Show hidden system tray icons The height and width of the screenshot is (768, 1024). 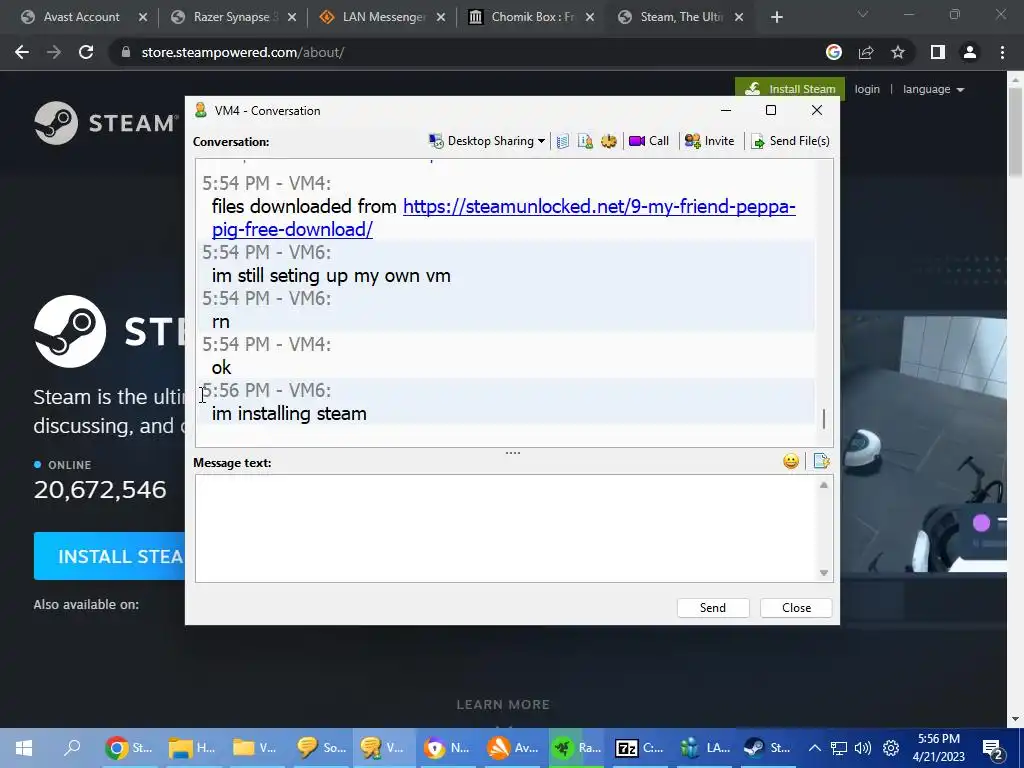(x=814, y=748)
